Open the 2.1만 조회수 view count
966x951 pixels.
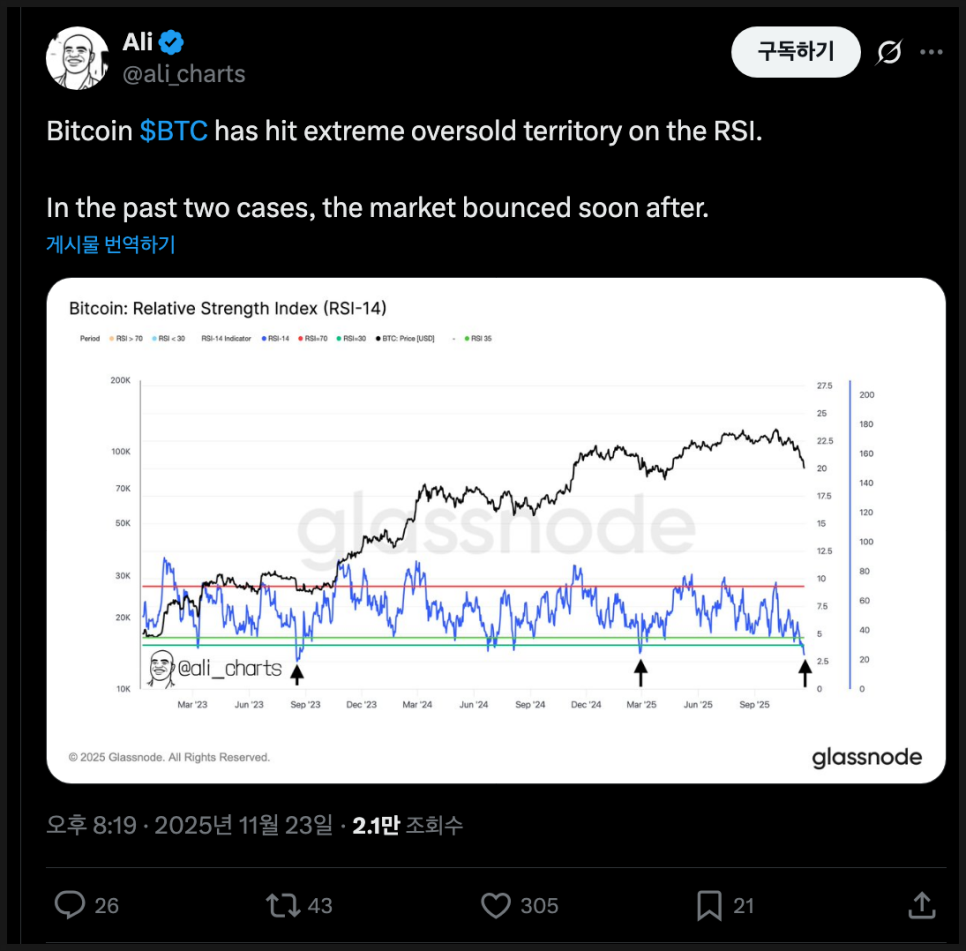[407, 825]
